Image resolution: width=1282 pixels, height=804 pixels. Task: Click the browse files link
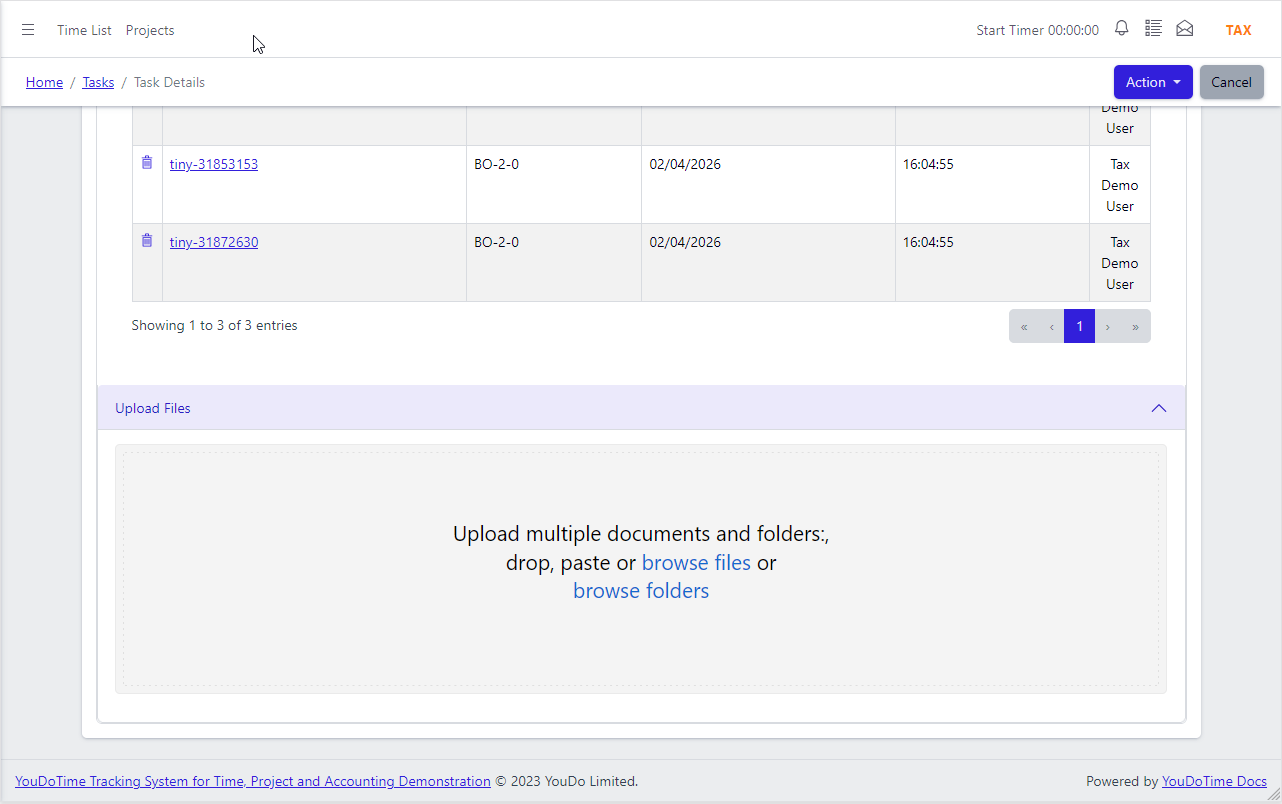pyautogui.click(x=696, y=562)
